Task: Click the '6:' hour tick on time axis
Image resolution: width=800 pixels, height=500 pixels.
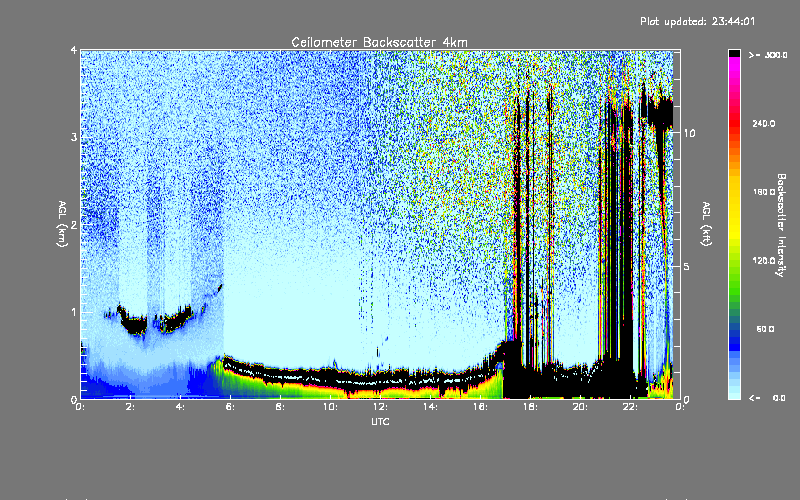Action: tap(231, 407)
